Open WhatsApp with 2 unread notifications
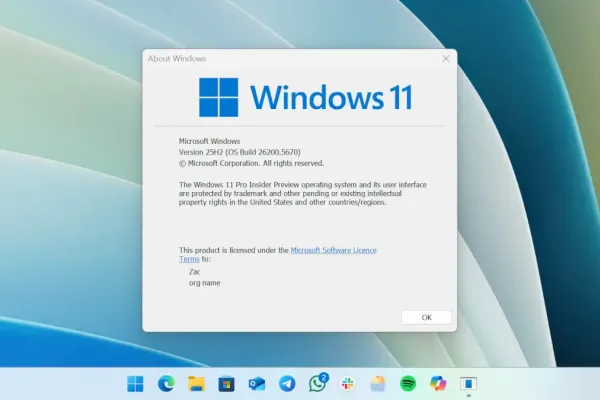 (318, 383)
